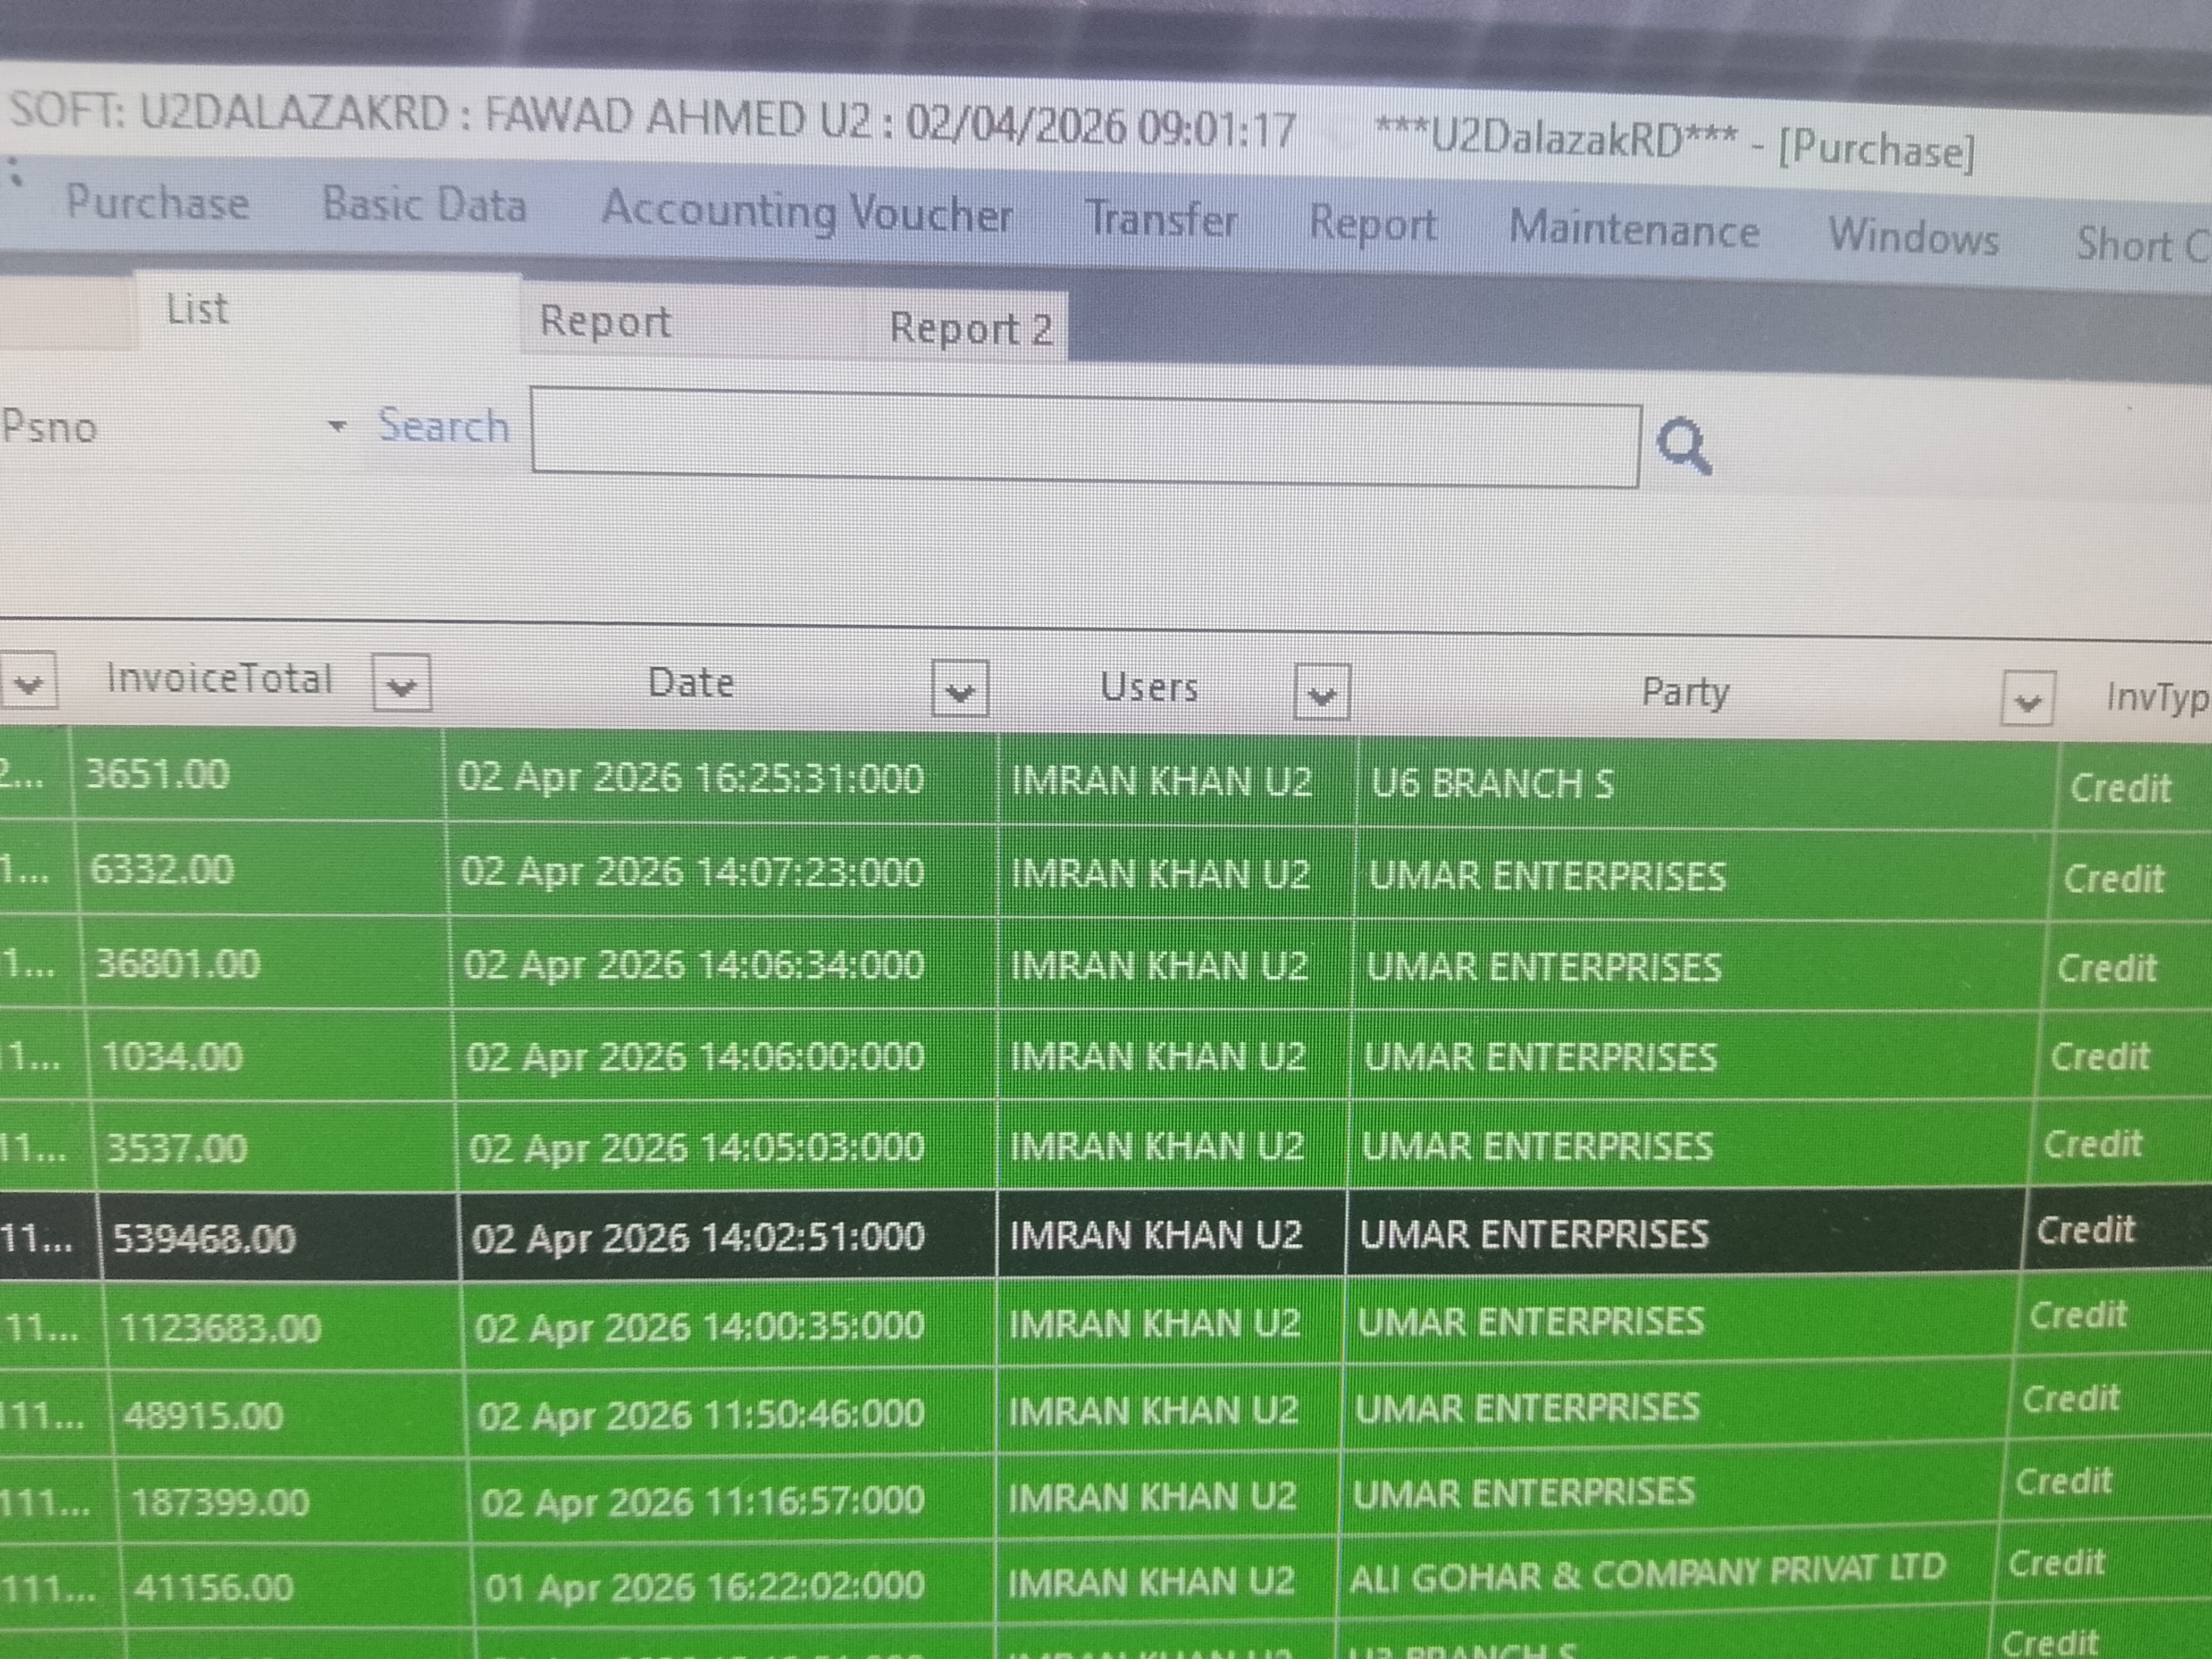Select highlighted invoice total 539468.00
Screen dimensions: 2212x1659
(280, 1238)
